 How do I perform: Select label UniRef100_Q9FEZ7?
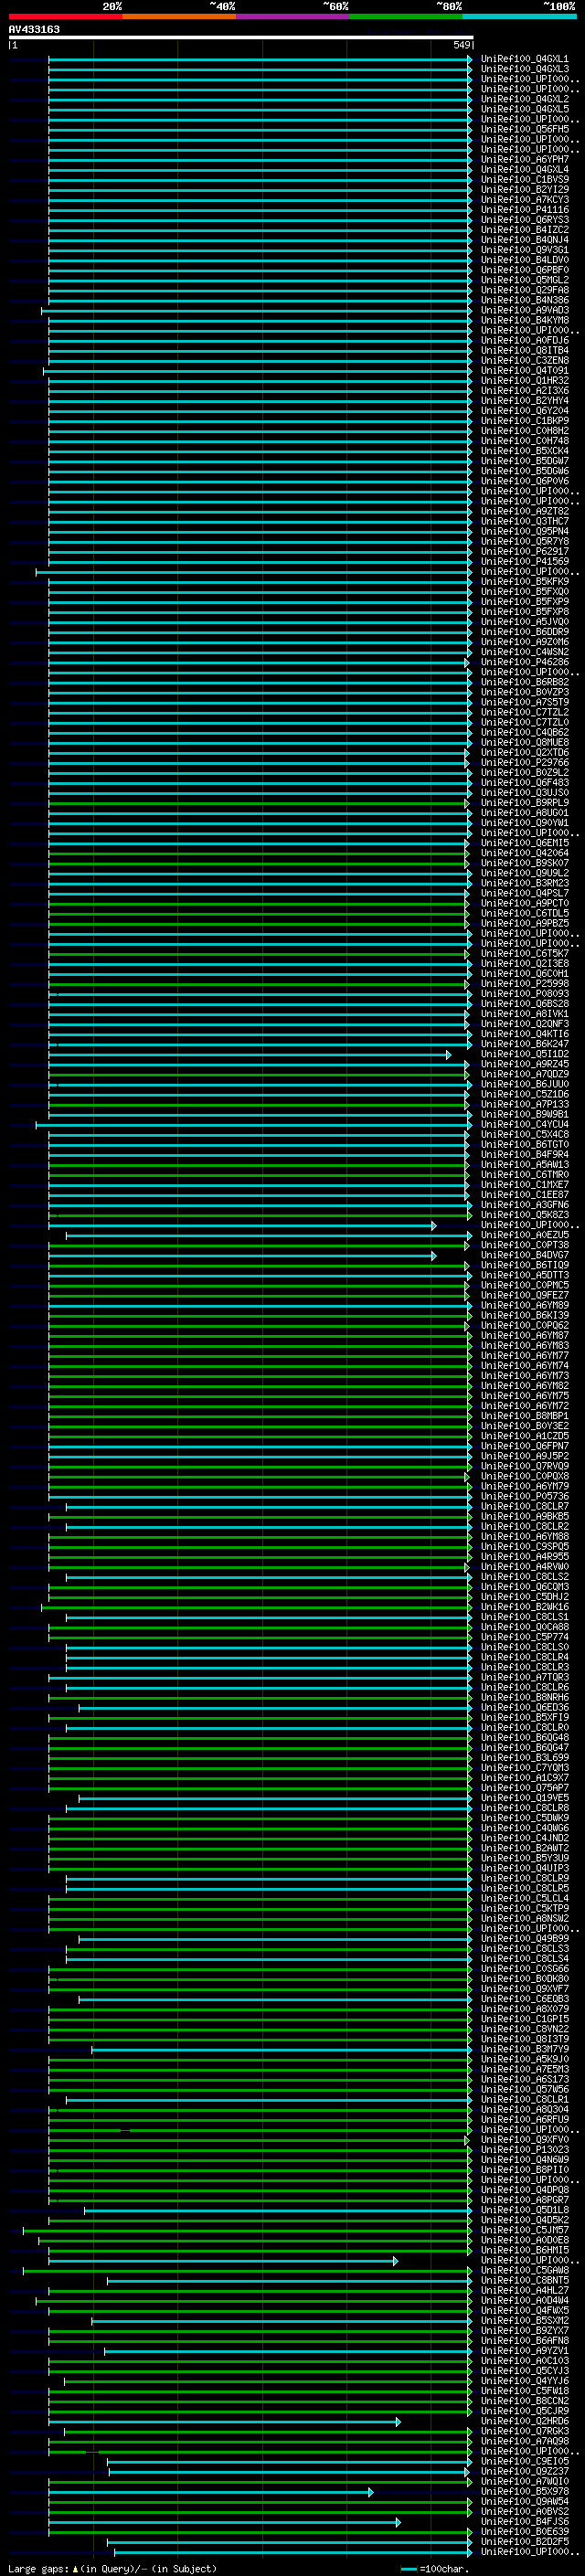point(524,1295)
